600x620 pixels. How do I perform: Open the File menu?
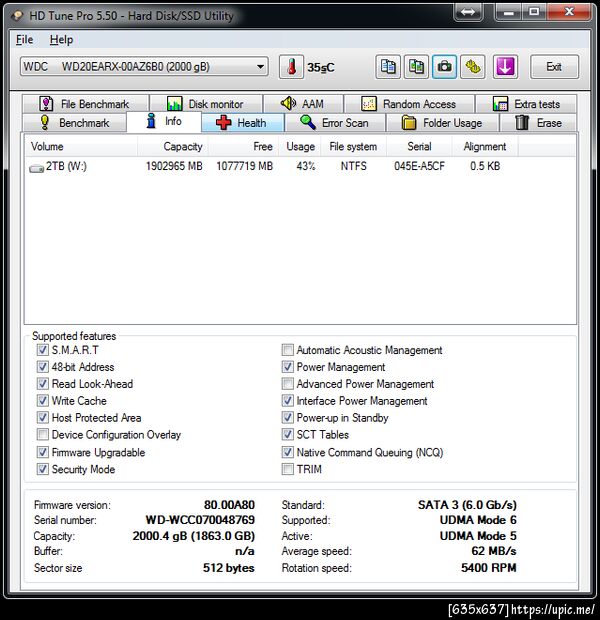click(25, 40)
